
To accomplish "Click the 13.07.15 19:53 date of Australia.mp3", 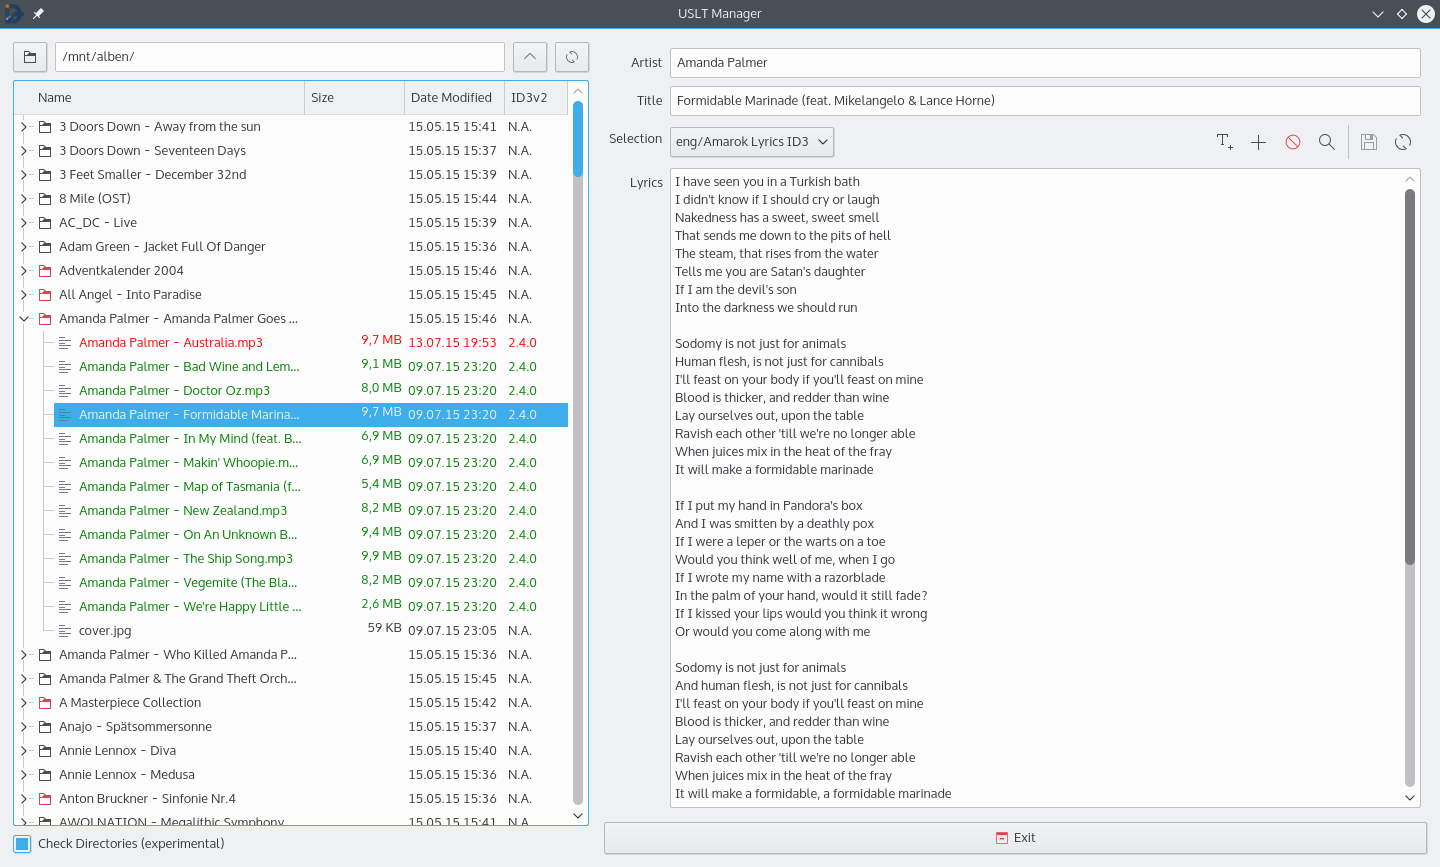I will pyautogui.click(x=452, y=343).
